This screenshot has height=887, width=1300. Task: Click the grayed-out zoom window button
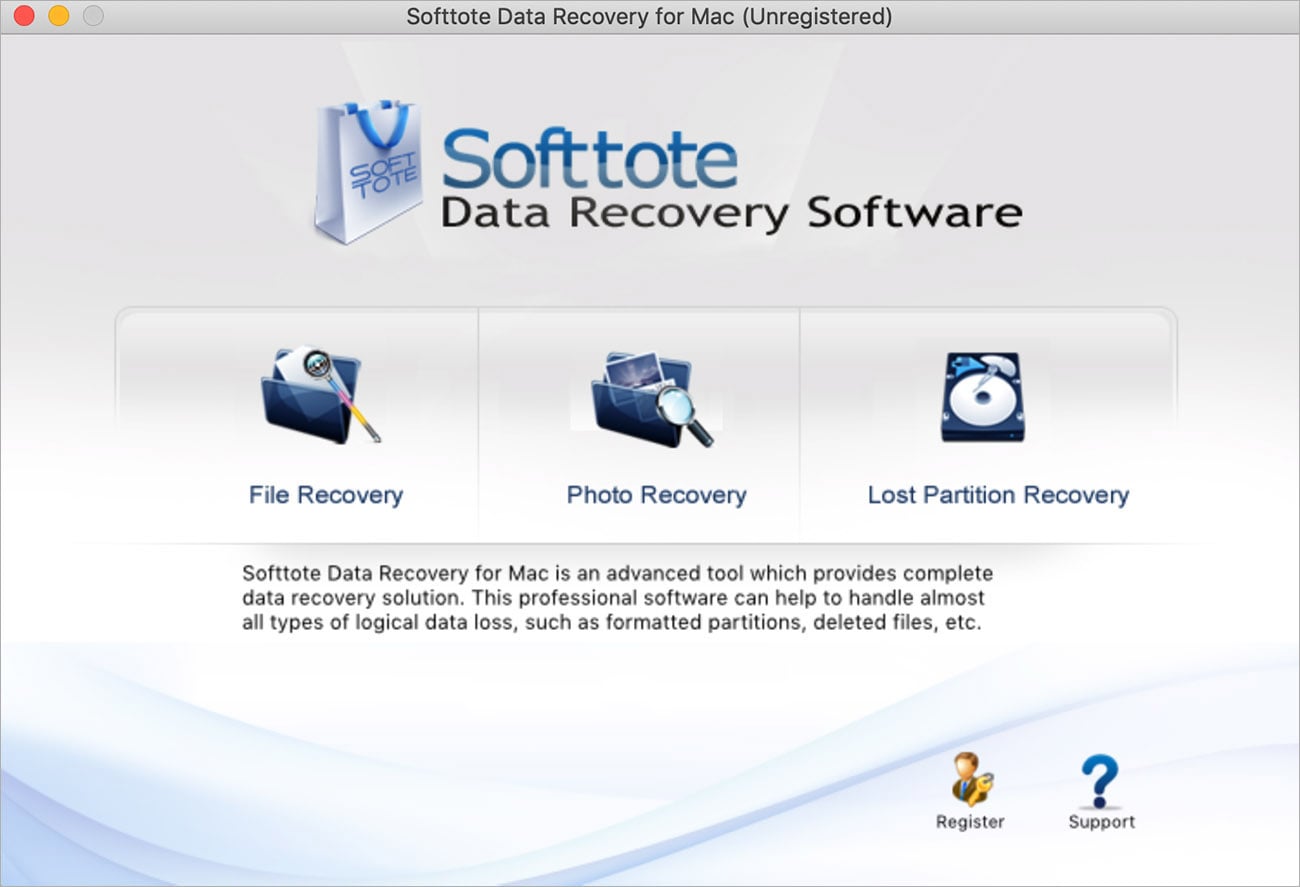(93, 16)
